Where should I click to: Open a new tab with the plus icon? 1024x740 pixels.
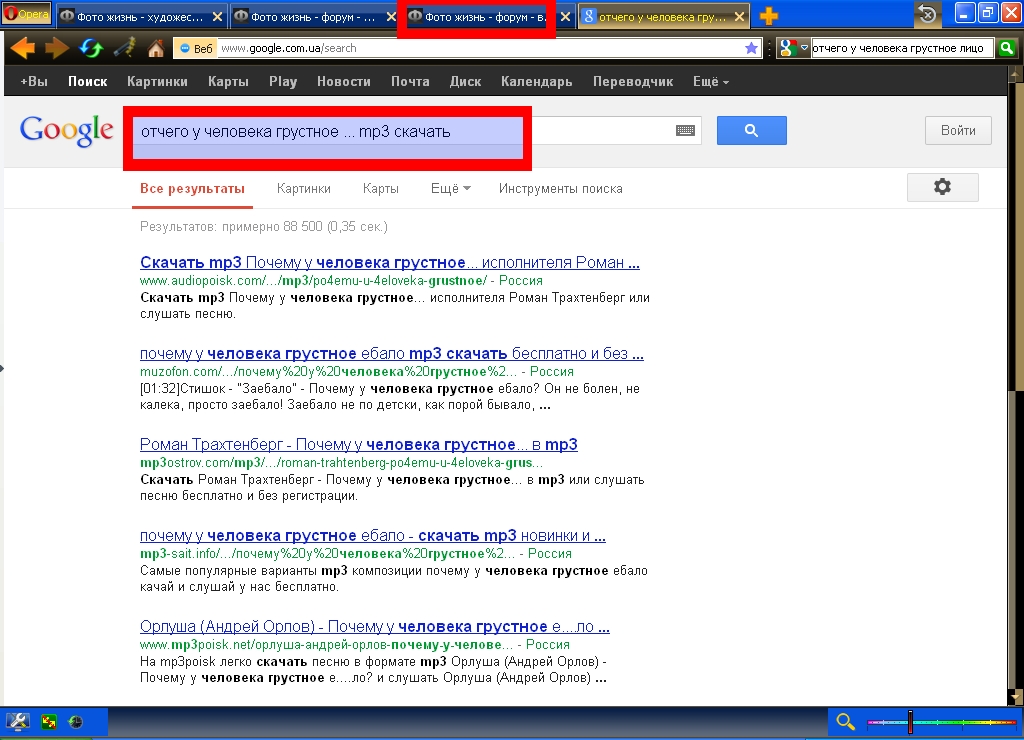[x=769, y=16]
